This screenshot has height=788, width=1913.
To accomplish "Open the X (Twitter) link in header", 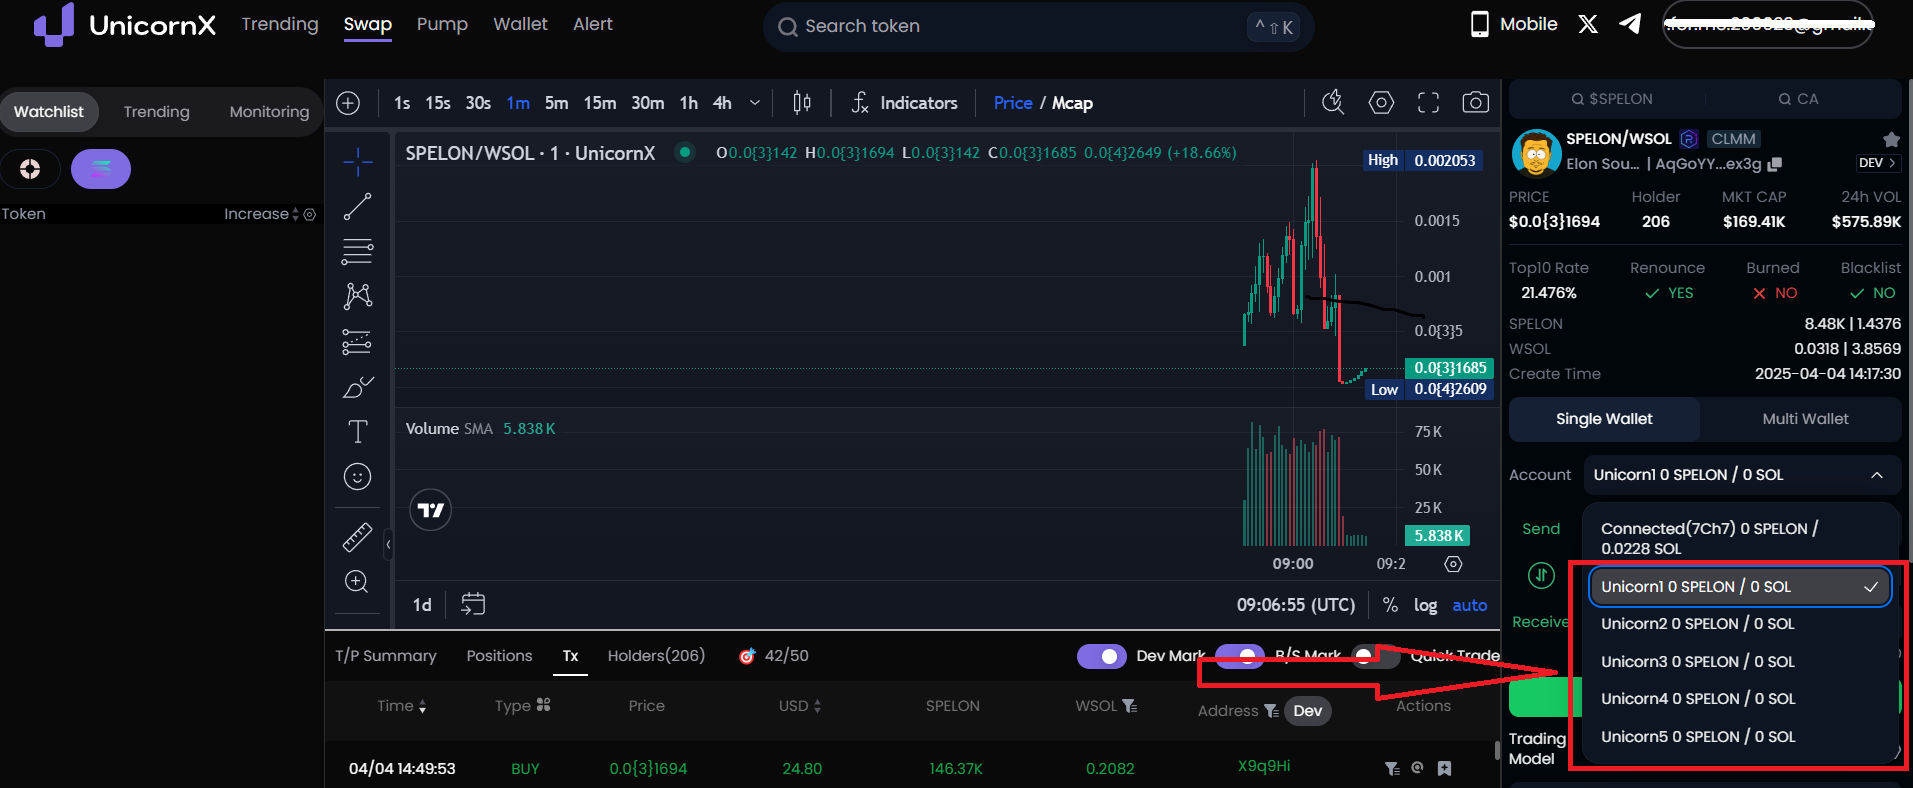I will (x=1588, y=24).
